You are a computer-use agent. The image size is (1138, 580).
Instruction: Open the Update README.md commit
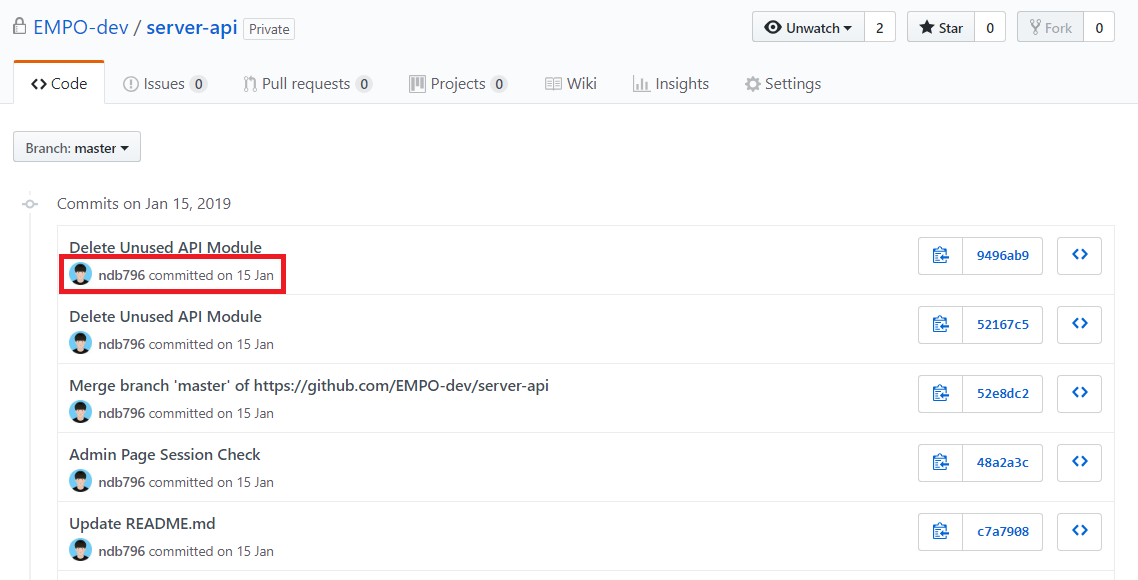[x=142, y=523]
